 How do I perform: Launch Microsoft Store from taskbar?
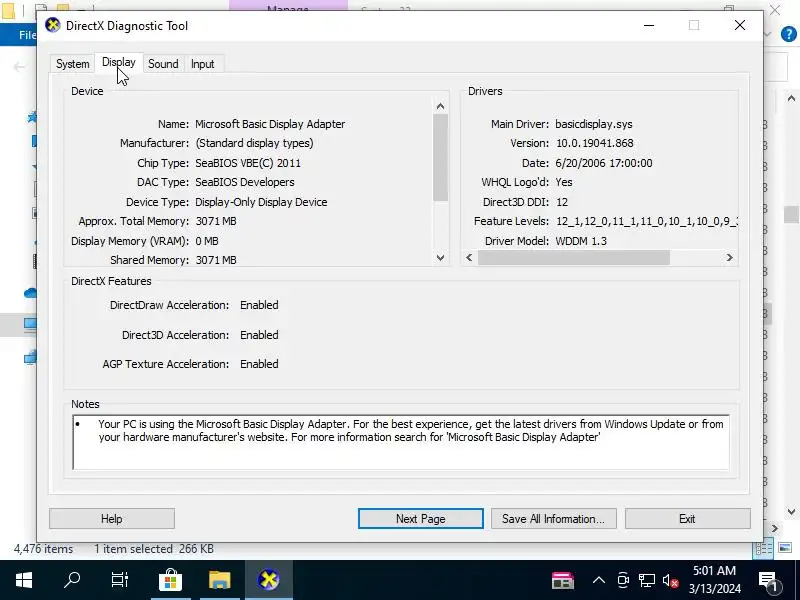(170, 580)
